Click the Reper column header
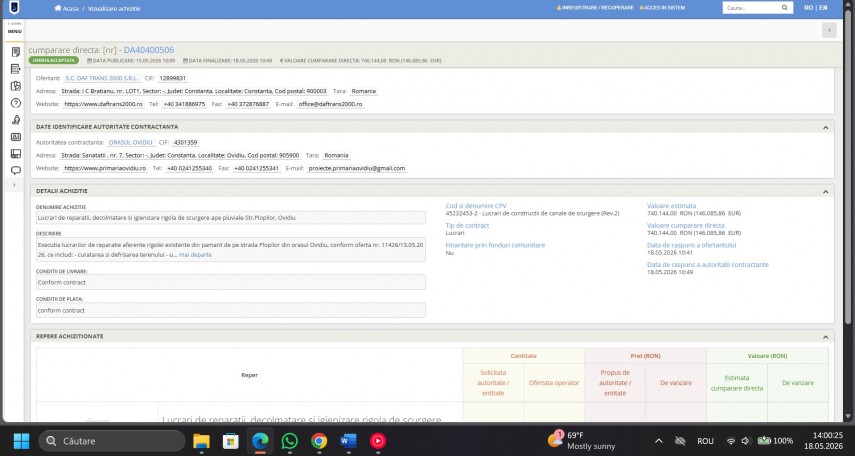 tap(249, 375)
